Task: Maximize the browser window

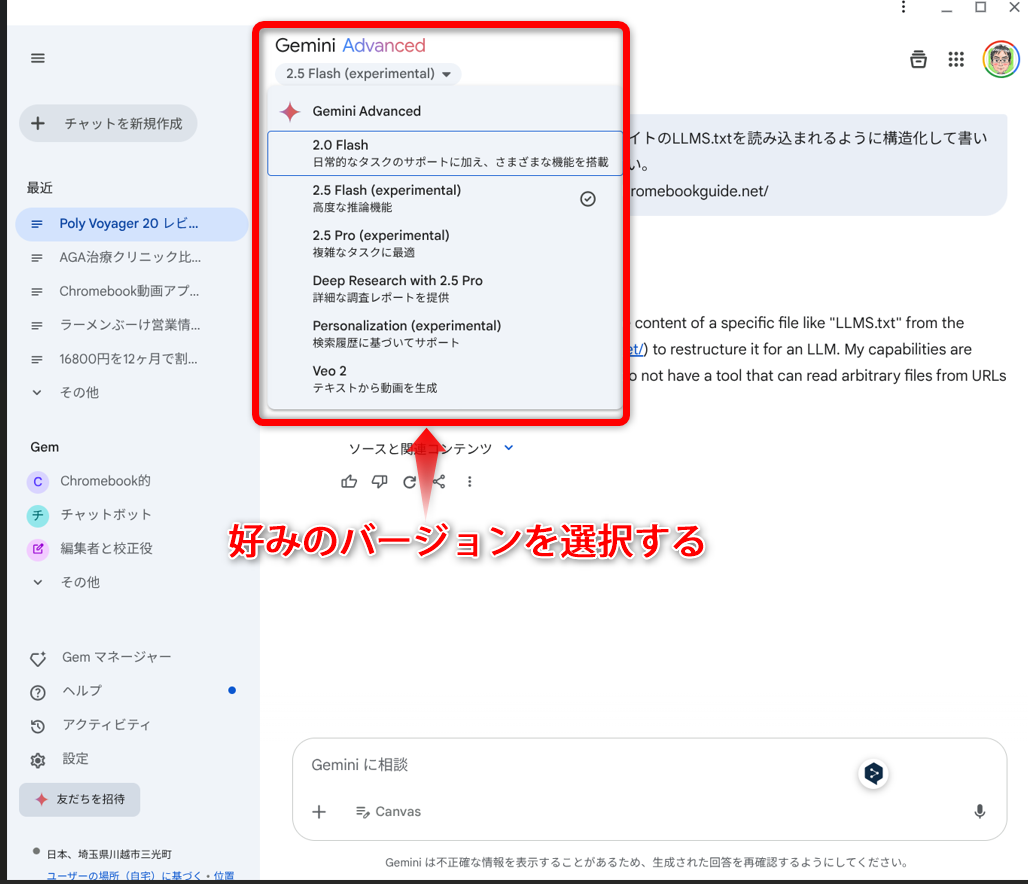Action: 981,7
